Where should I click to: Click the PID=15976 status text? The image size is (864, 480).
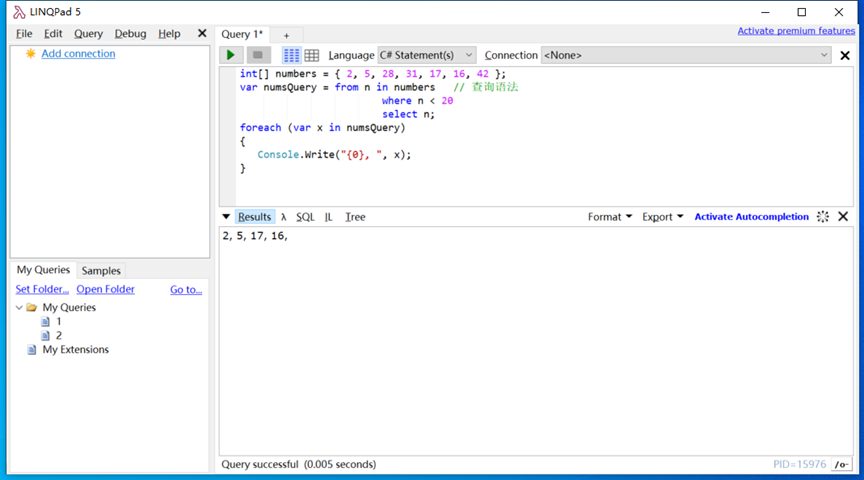coord(800,465)
